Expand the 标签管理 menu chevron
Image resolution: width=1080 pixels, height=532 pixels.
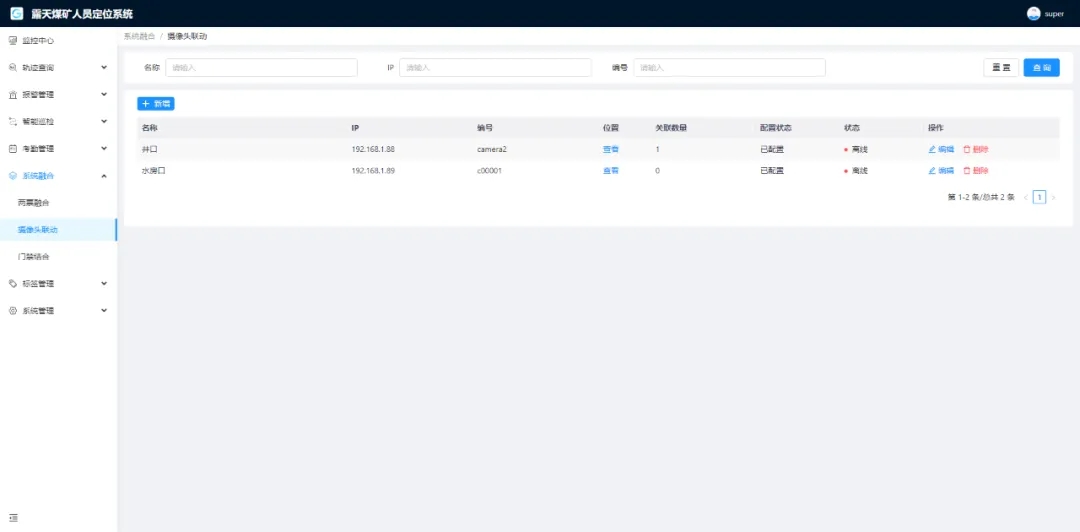pyautogui.click(x=104, y=283)
